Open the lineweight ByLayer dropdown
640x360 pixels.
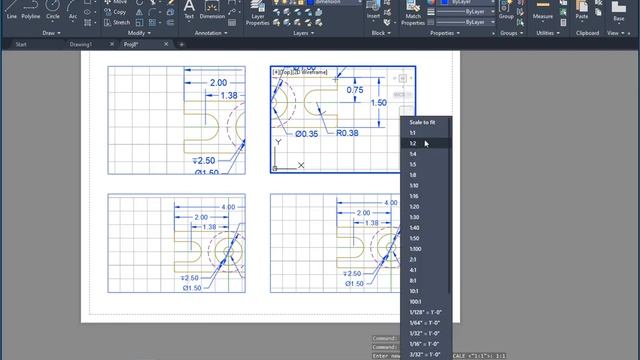(x=466, y=12)
